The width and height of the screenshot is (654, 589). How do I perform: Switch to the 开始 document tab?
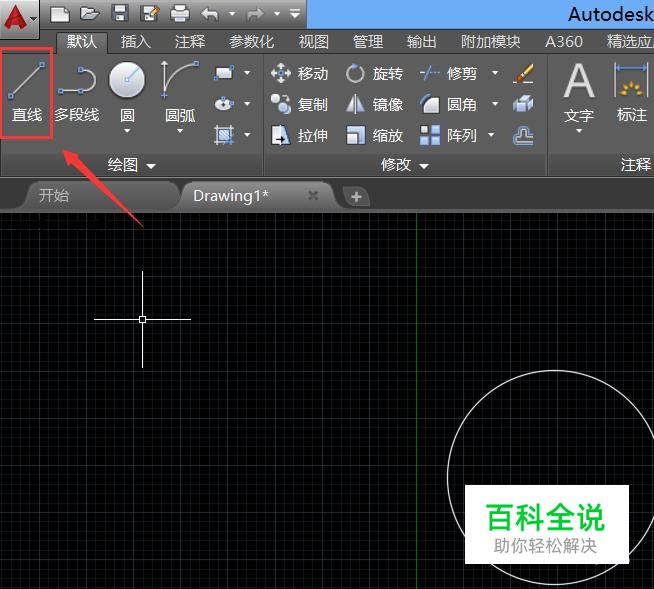coord(54,196)
